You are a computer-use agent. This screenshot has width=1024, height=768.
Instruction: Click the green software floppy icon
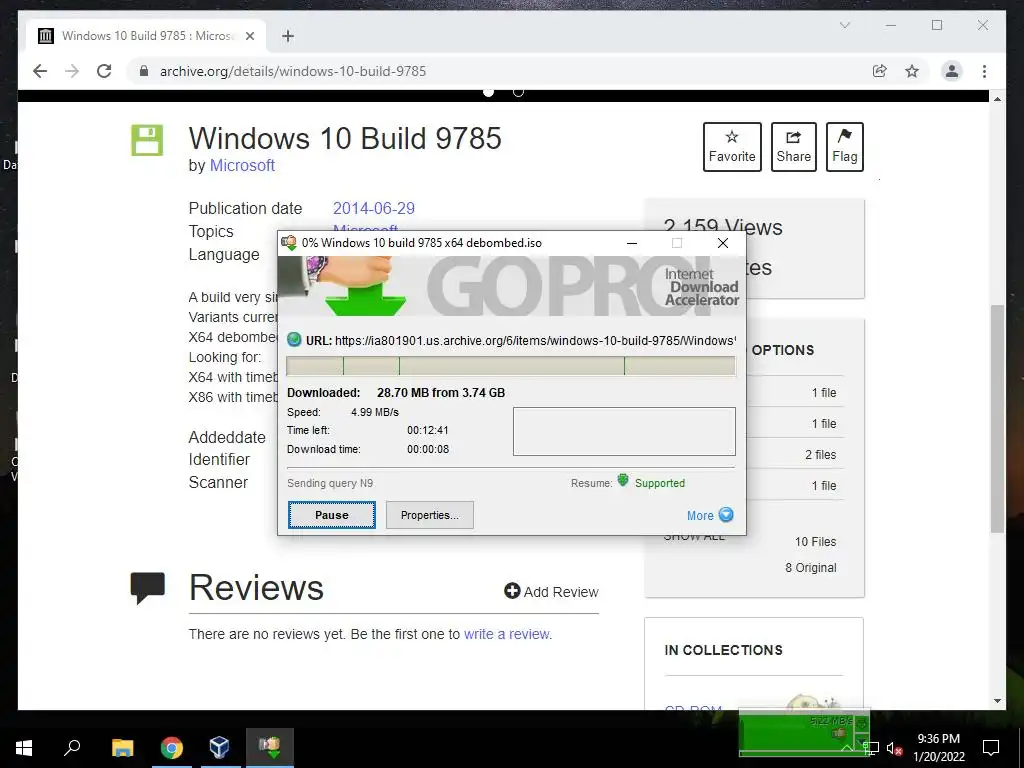click(147, 140)
